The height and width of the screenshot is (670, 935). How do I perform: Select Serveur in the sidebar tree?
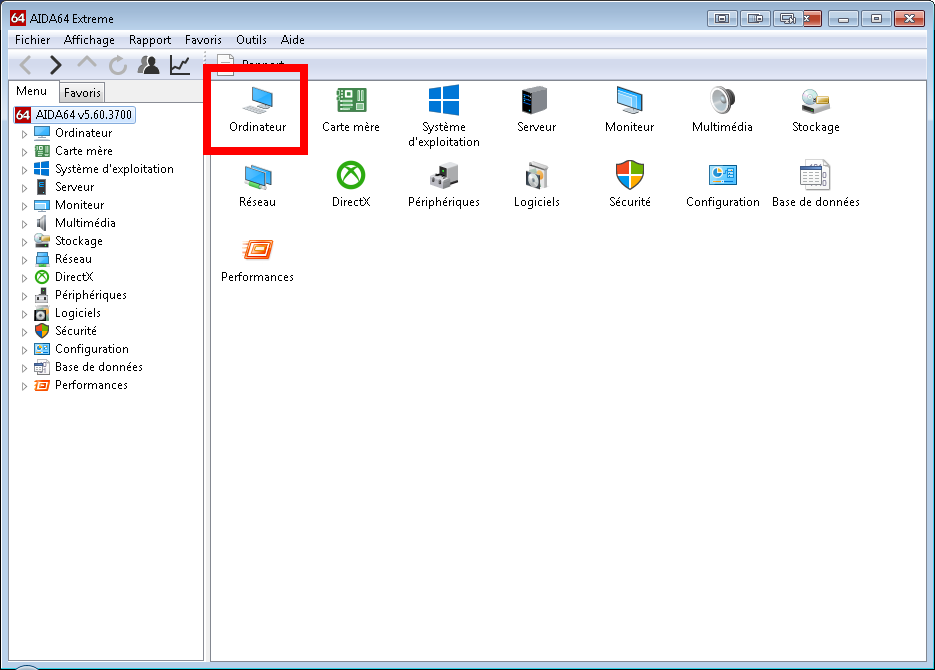[75, 187]
